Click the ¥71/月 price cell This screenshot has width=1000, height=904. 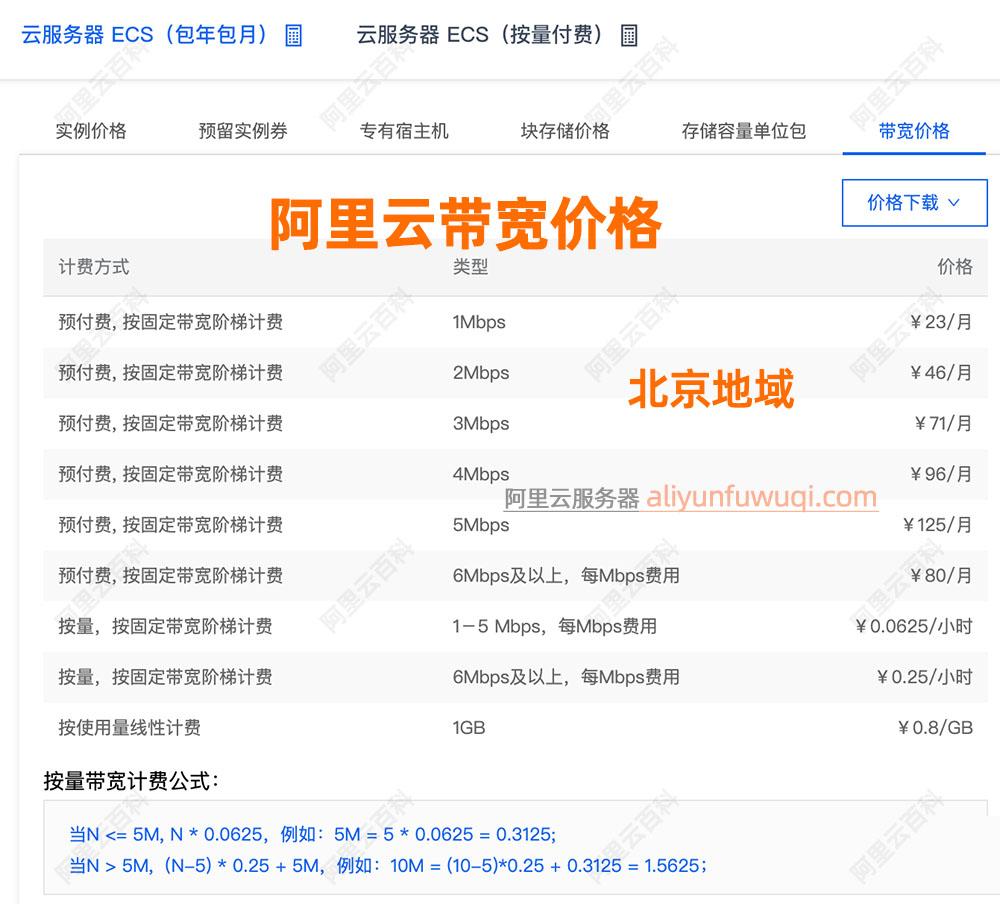(943, 424)
